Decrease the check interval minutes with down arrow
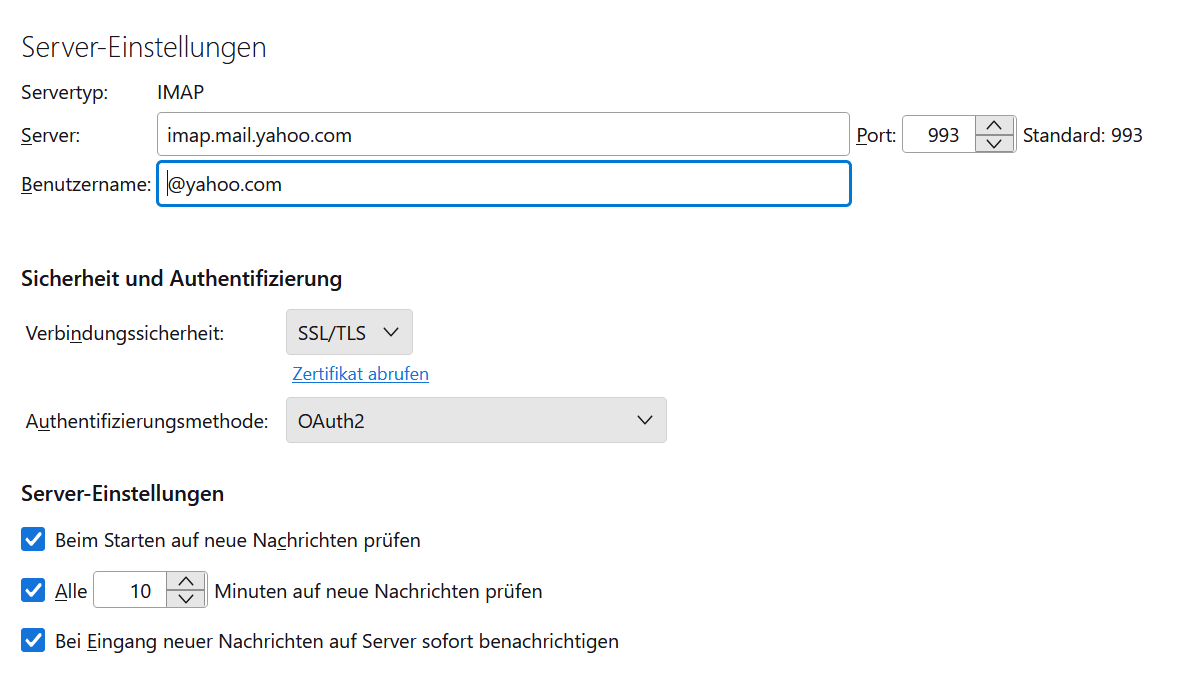 (x=185, y=599)
